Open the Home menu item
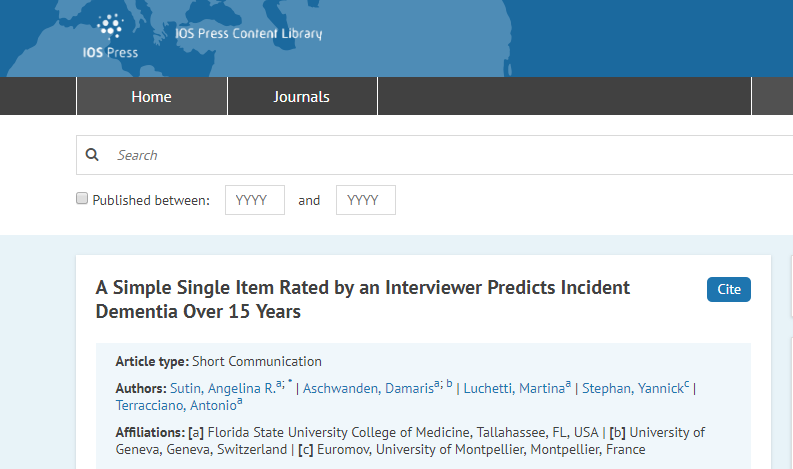The width and height of the screenshot is (793, 469). coord(151,97)
